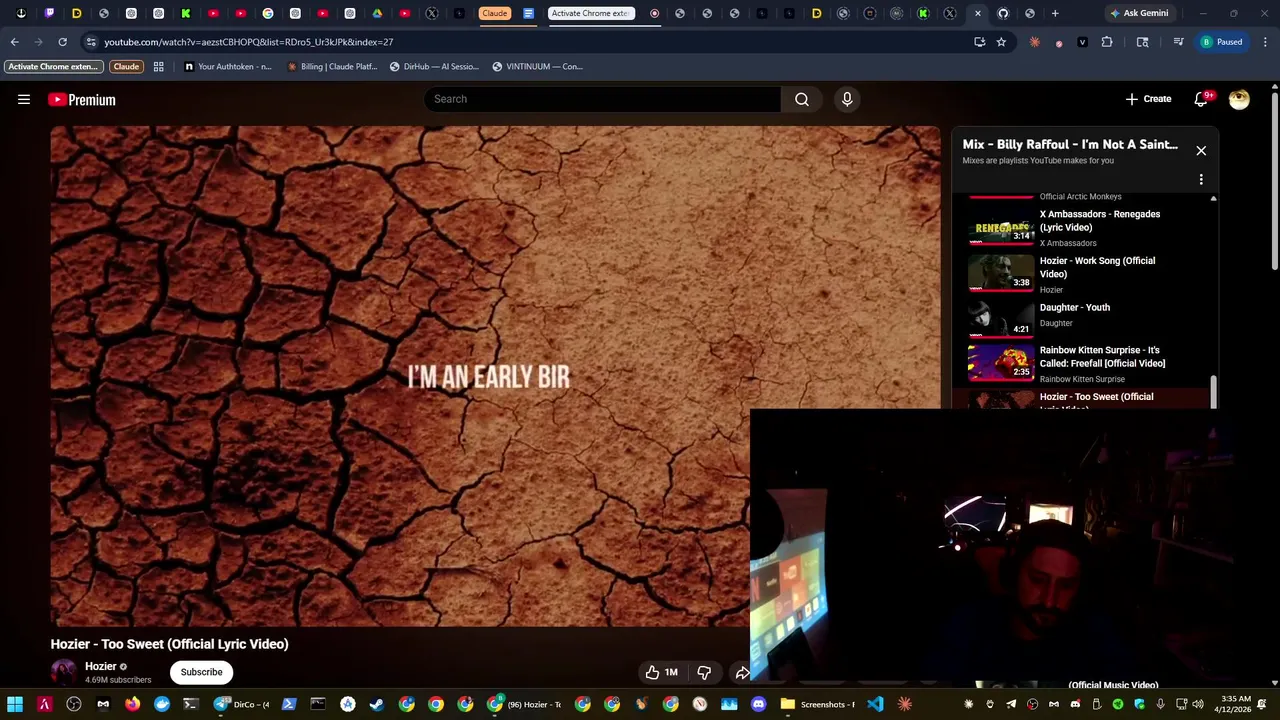Click the Ask Gemini button
The image size is (1280, 720).
(1139, 13)
